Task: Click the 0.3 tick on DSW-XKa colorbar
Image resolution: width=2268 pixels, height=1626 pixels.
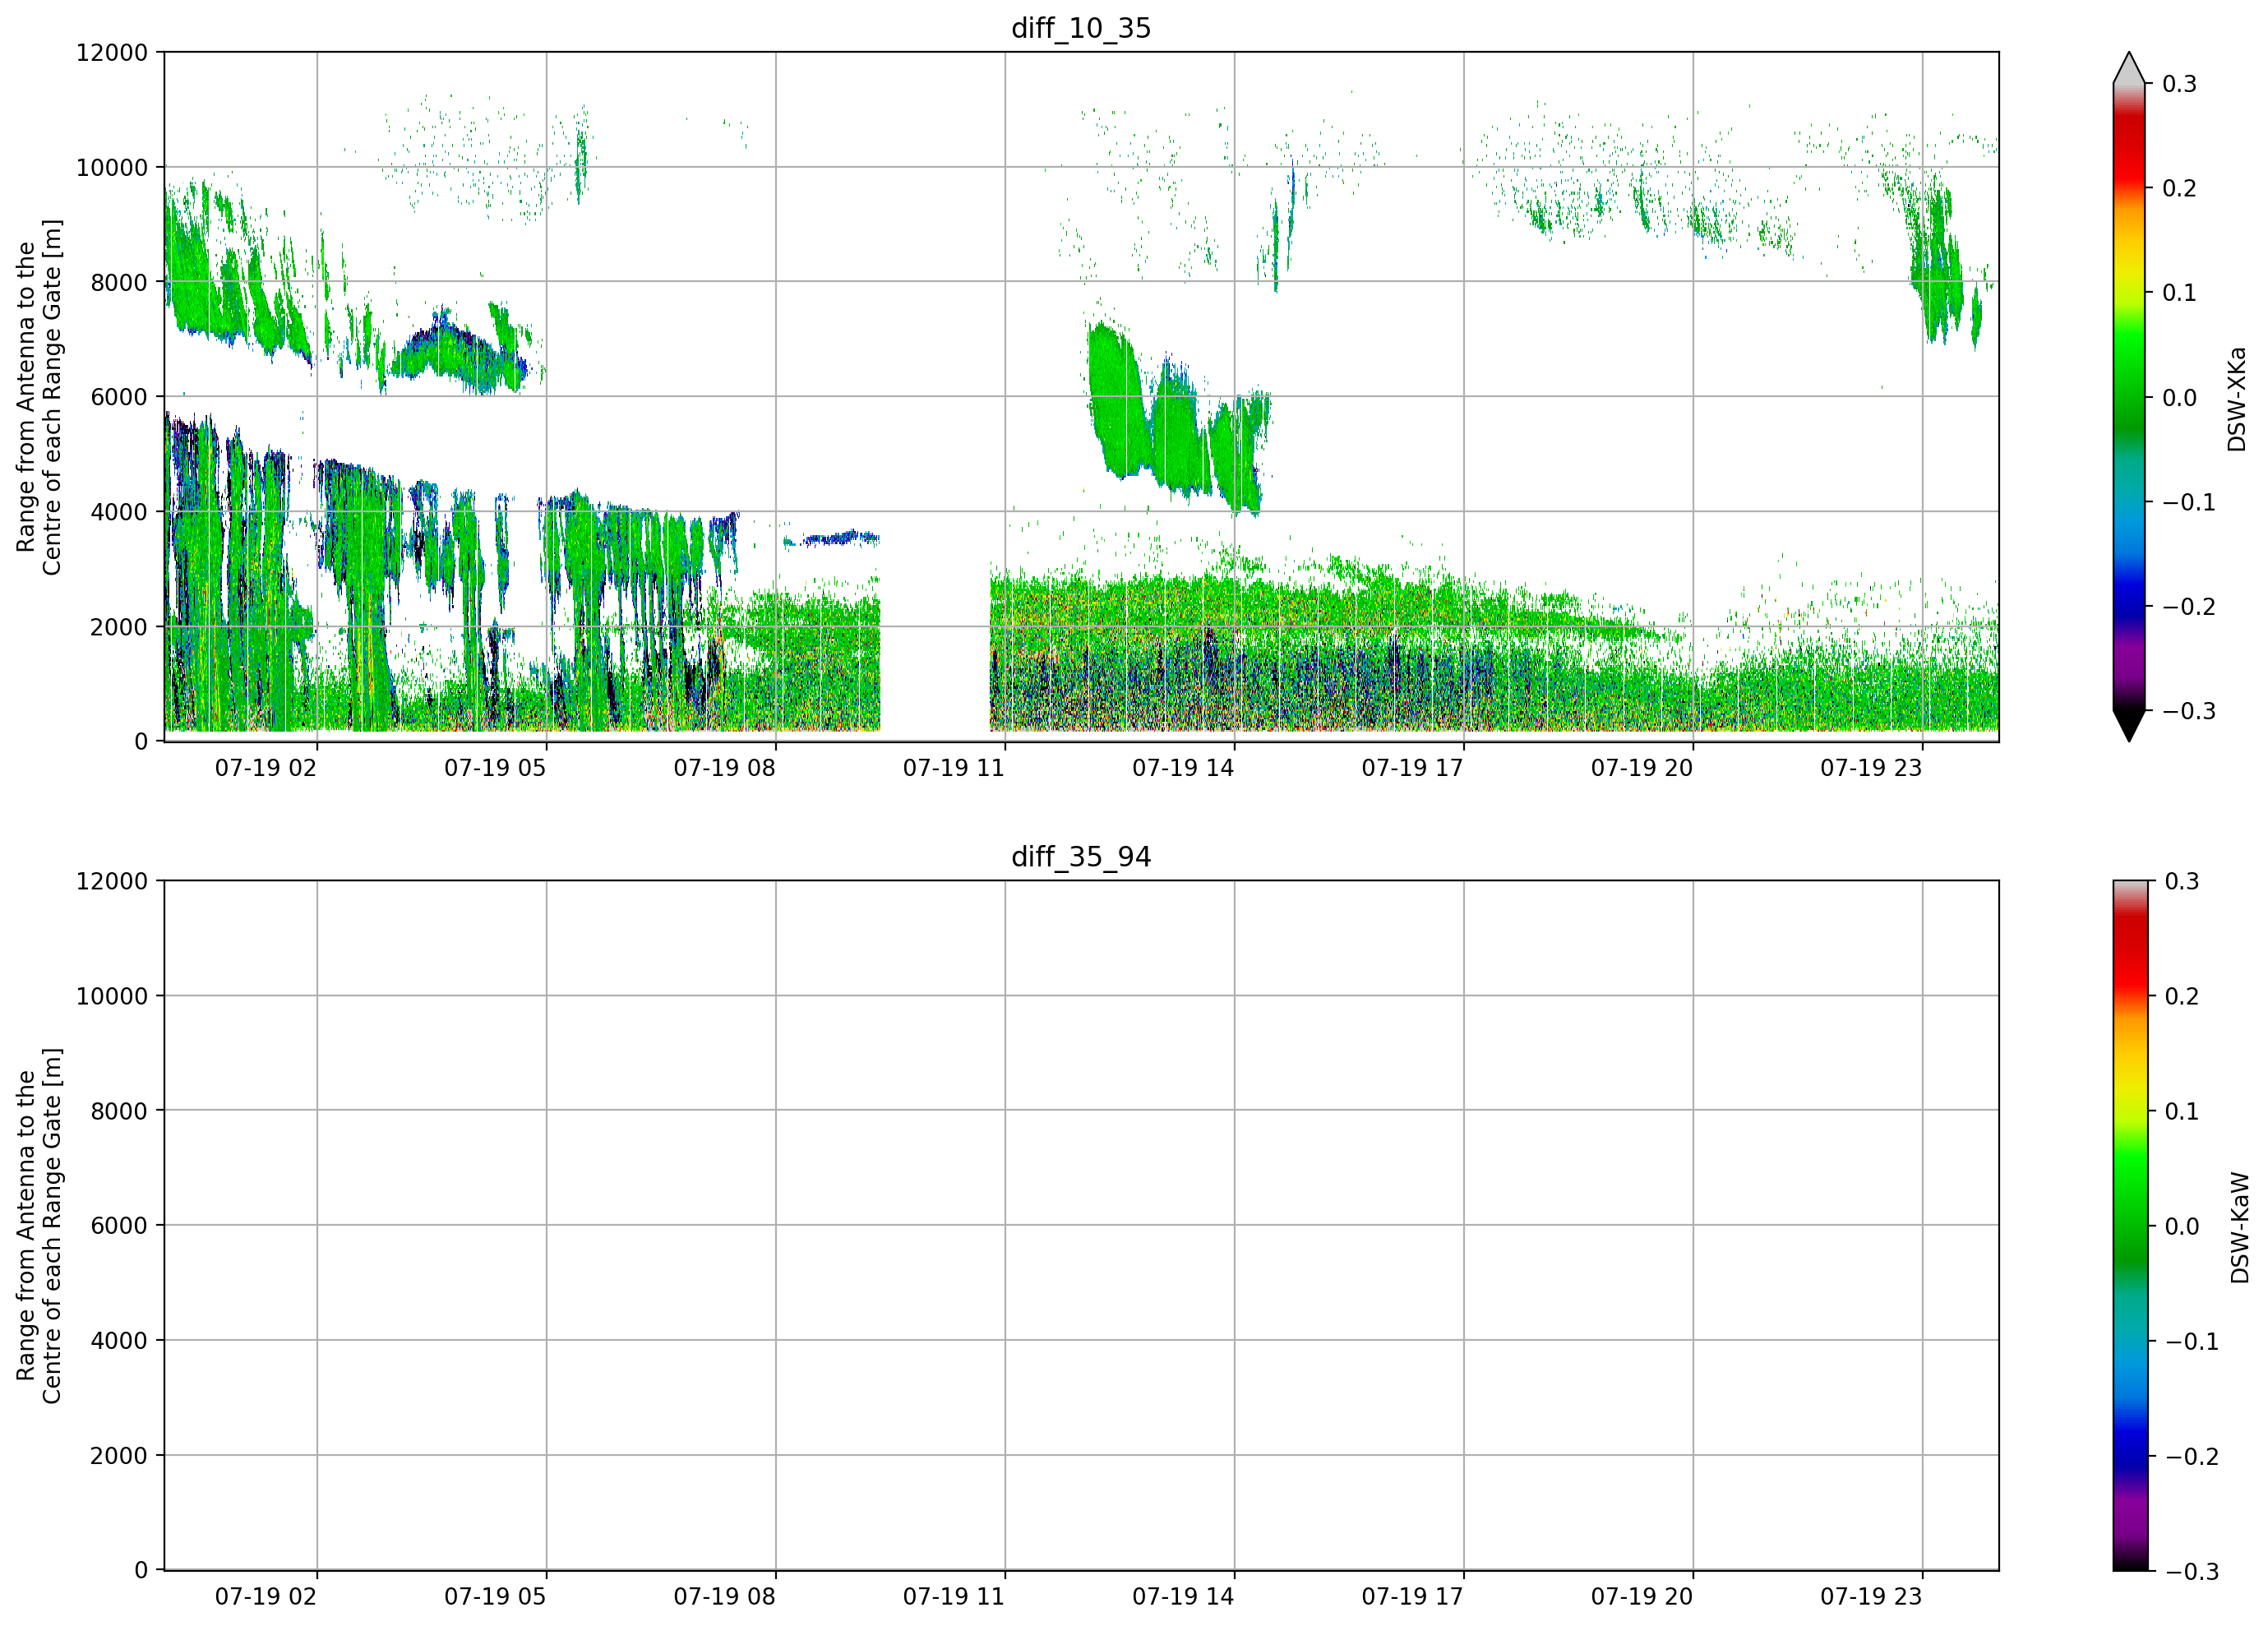Action: (2180, 84)
